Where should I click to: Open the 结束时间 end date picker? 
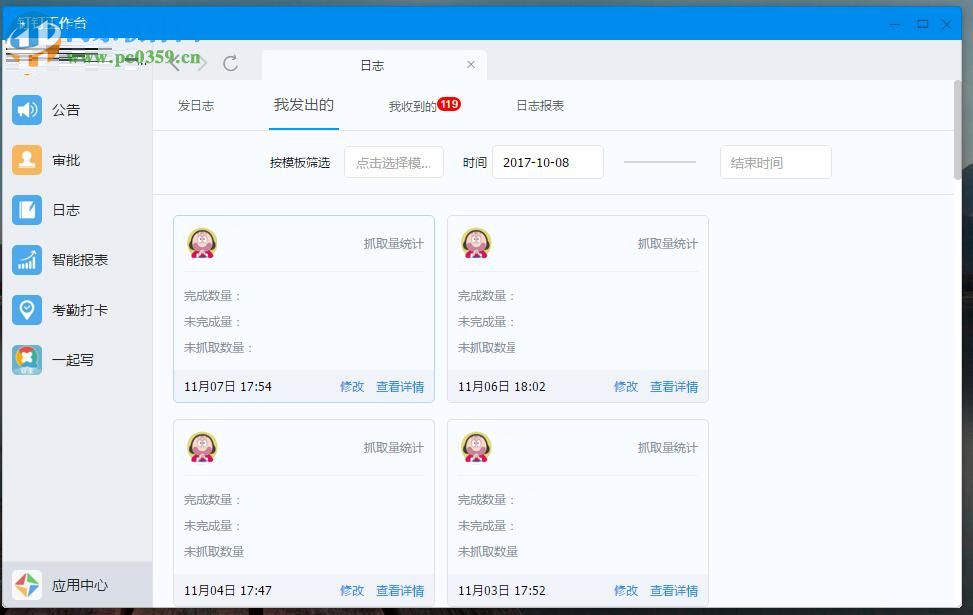click(775, 162)
